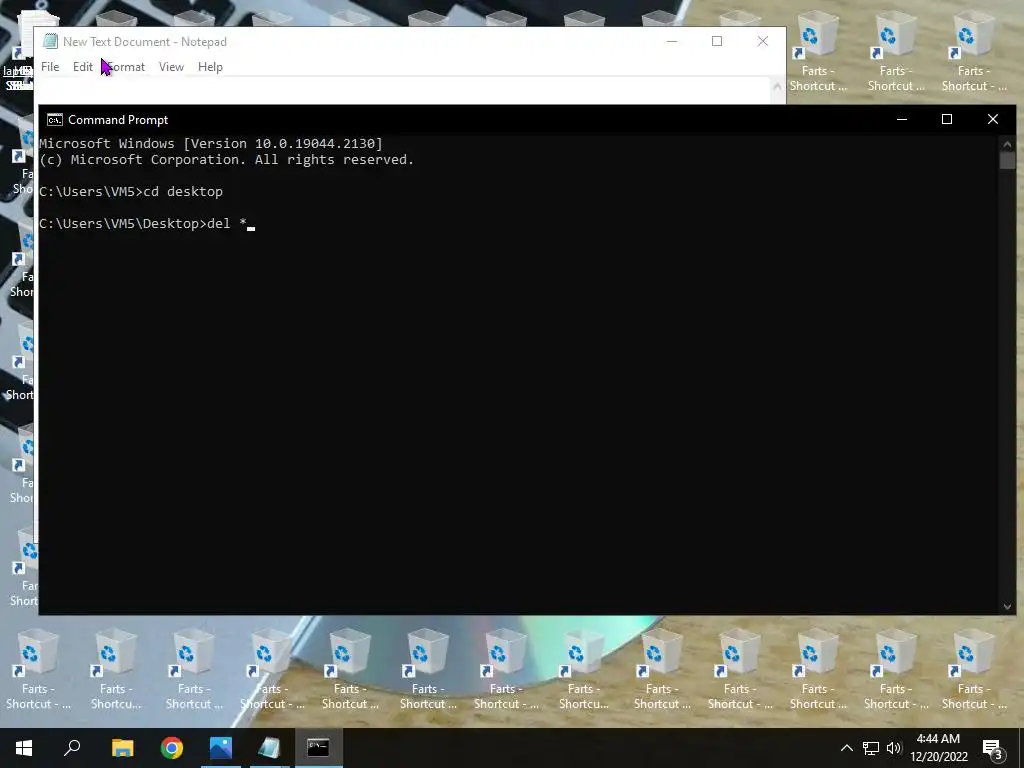Open the View menu in Notepad
This screenshot has height=768, width=1024.
pyautogui.click(x=171, y=67)
